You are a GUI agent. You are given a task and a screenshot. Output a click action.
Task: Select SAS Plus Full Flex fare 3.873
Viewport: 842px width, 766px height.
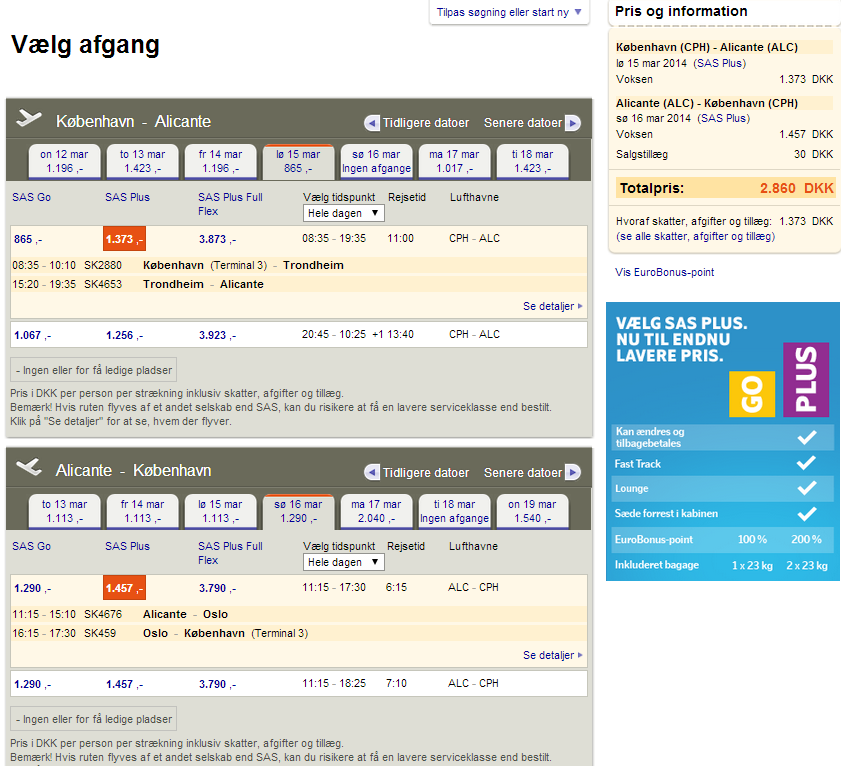pyautogui.click(x=217, y=239)
